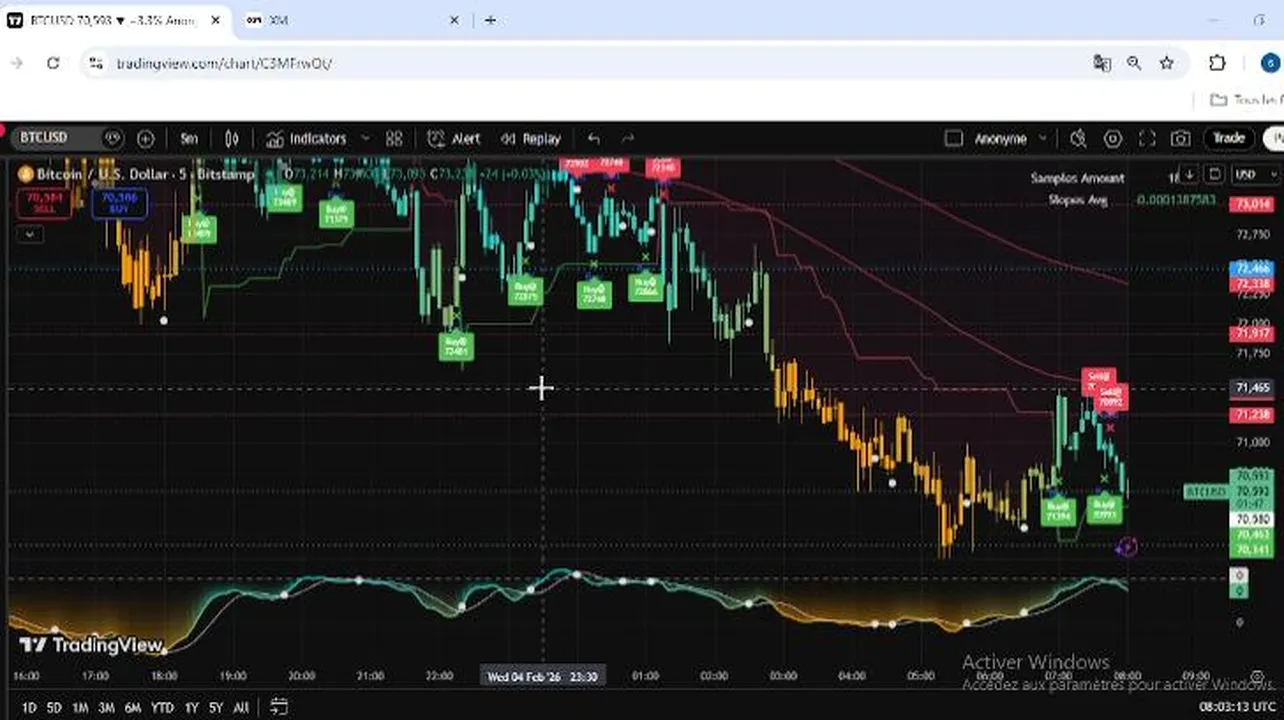The height and width of the screenshot is (720, 1284).
Task: Select the 1D date range
Action: click(x=29, y=708)
